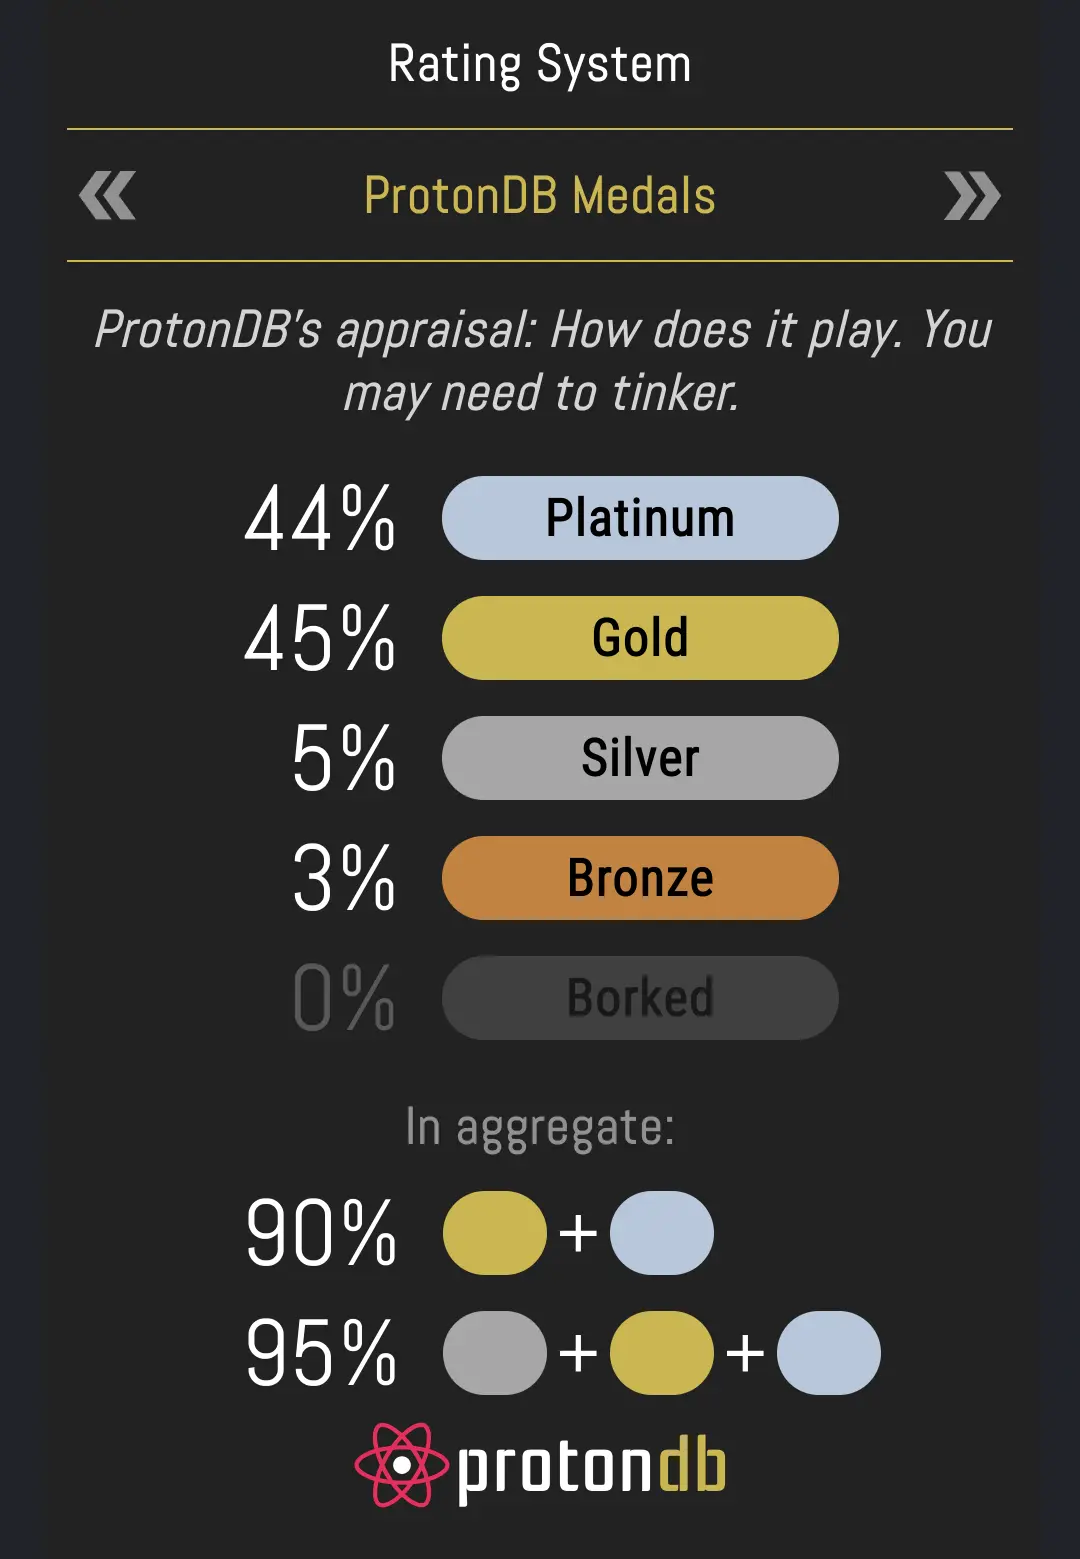This screenshot has height=1559, width=1080.
Task: Click the Bronze medal badge
Action: [640, 878]
